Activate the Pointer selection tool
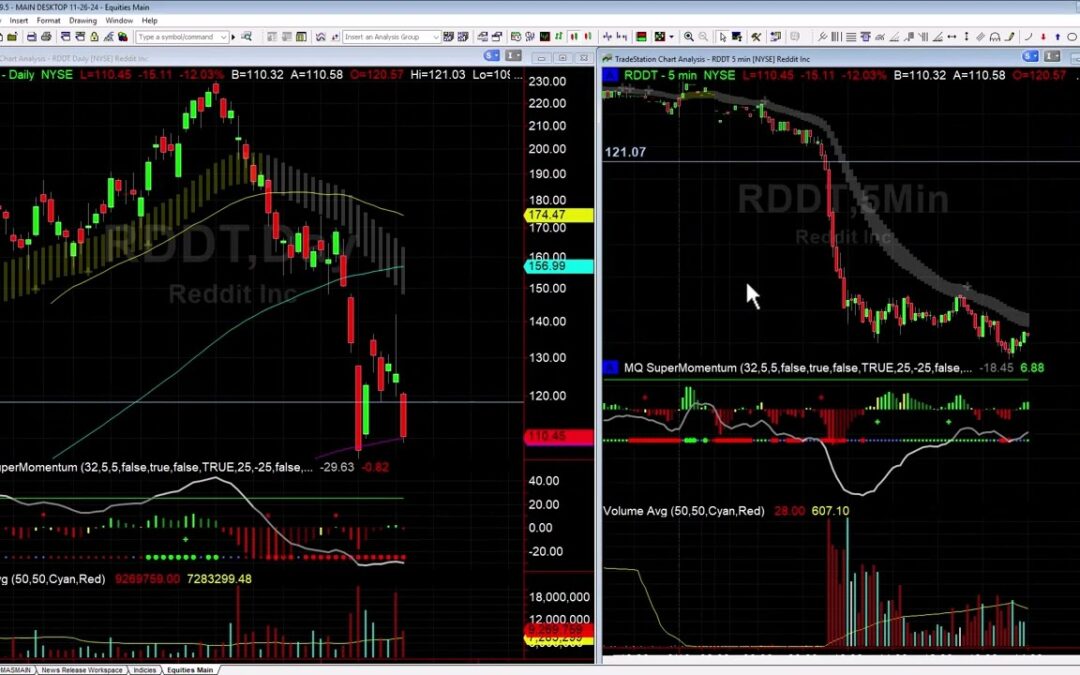Screen dimensions: 1080x675 click(x=722, y=36)
